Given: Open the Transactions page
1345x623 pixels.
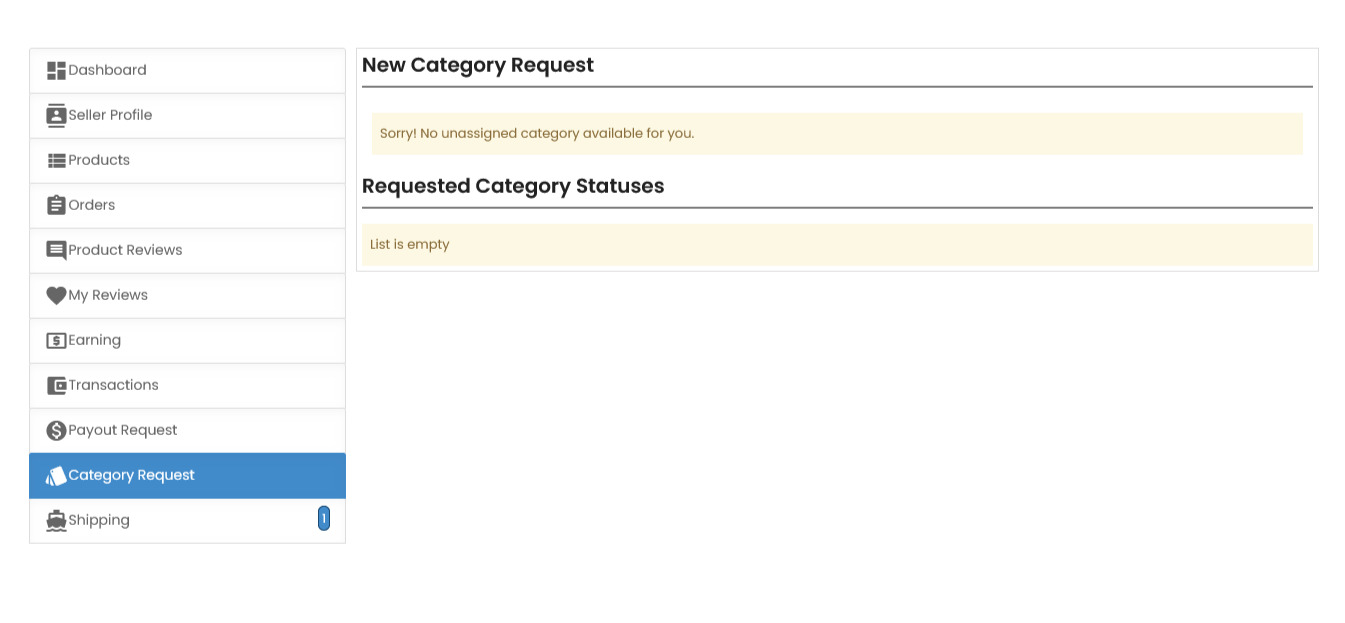Looking at the screenshot, I should pyautogui.click(x=113, y=386).
